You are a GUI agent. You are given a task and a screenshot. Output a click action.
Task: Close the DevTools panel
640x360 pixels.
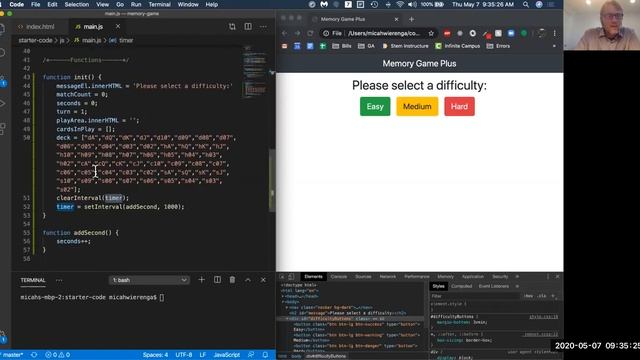coord(558,277)
